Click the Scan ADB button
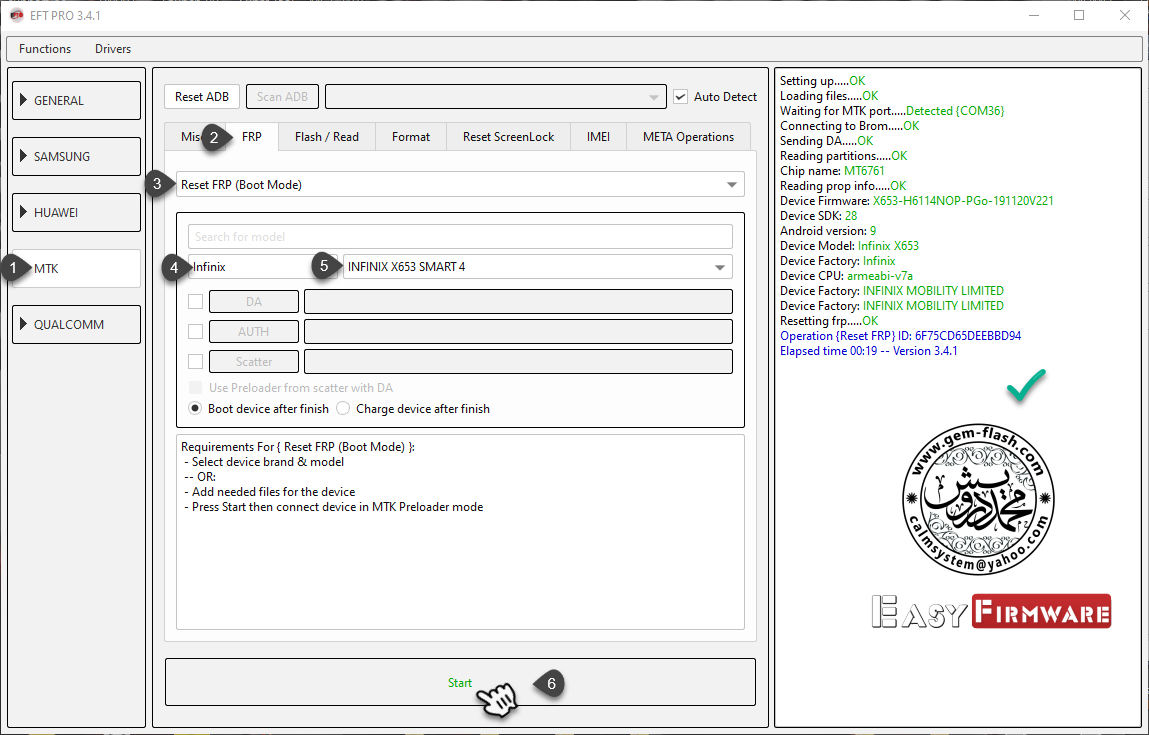The width and height of the screenshot is (1149, 735). [282, 97]
